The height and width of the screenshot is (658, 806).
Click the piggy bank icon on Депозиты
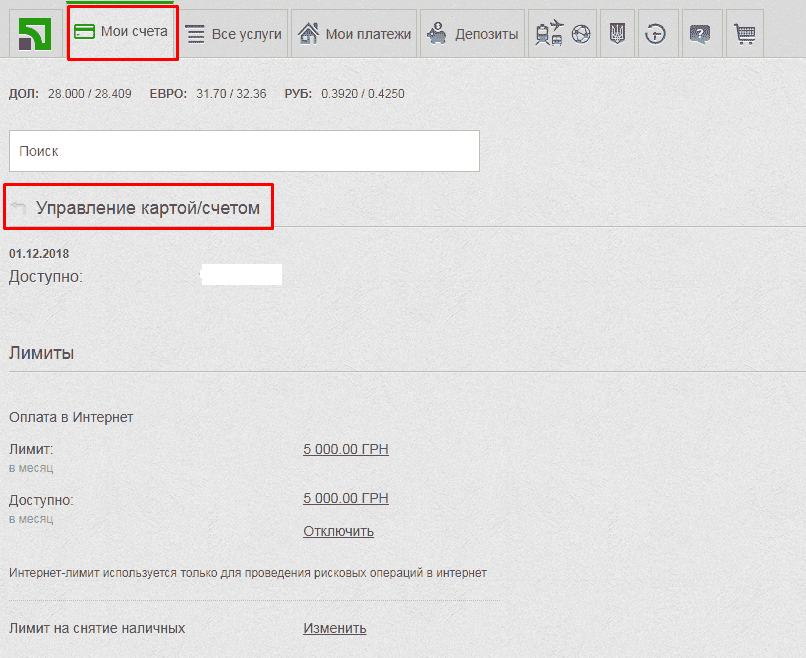coord(436,34)
